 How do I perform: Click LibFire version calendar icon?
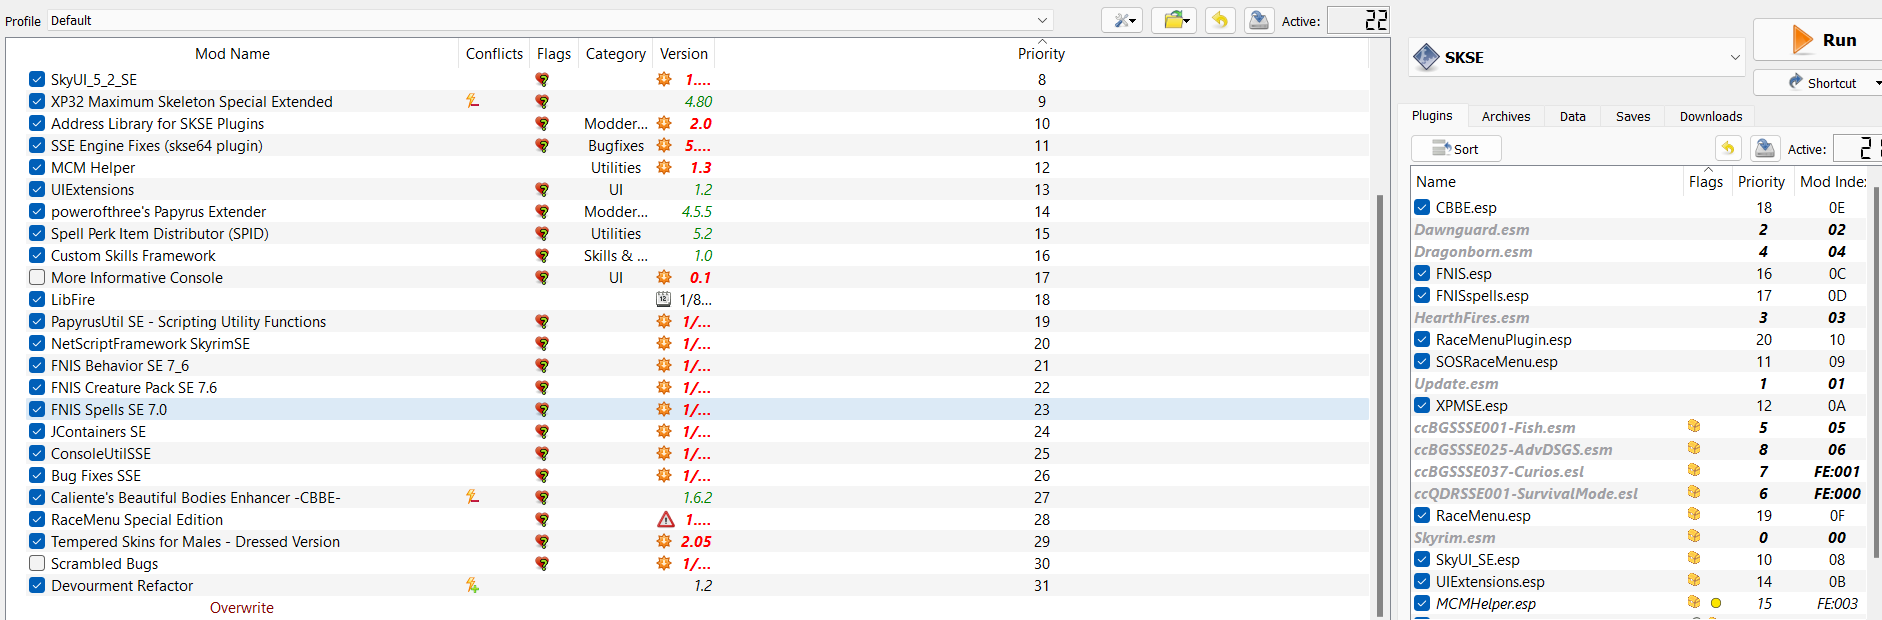point(664,299)
